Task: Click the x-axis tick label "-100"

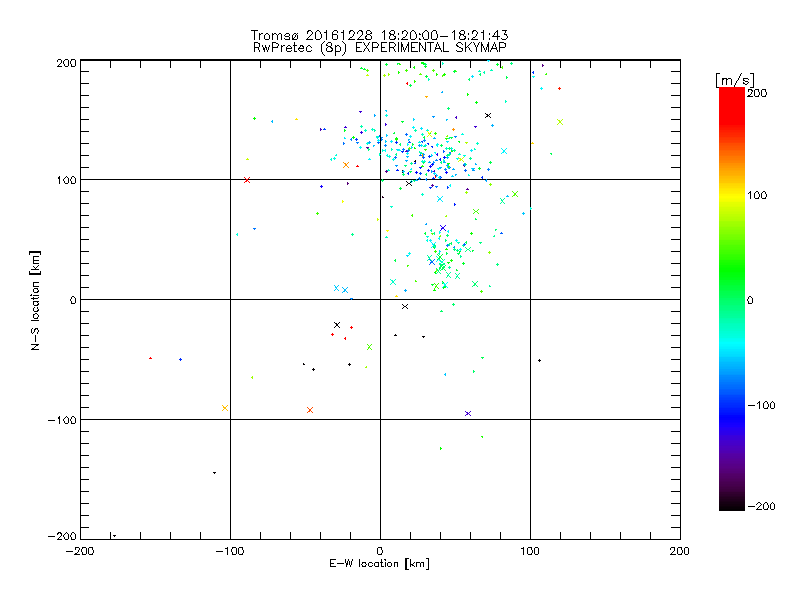Action: click(x=230, y=551)
